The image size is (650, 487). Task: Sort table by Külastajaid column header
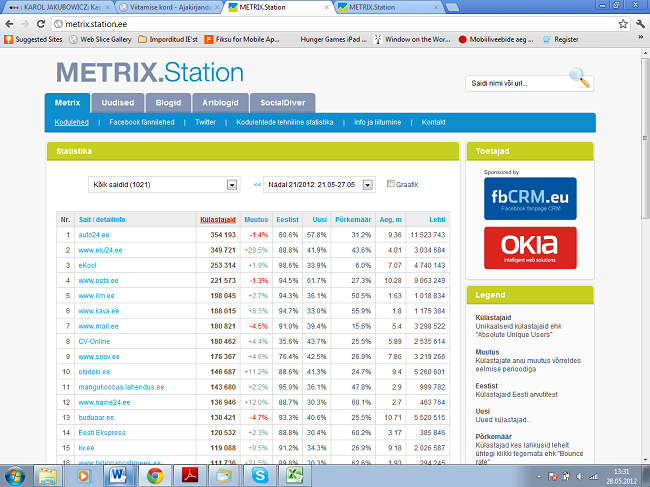(x=217, y=218)
